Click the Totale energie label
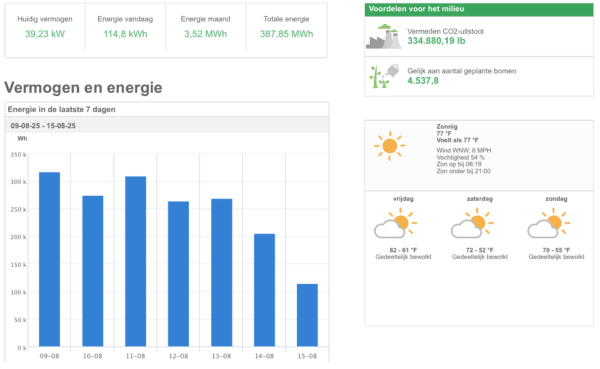 [x=286, y=19]
